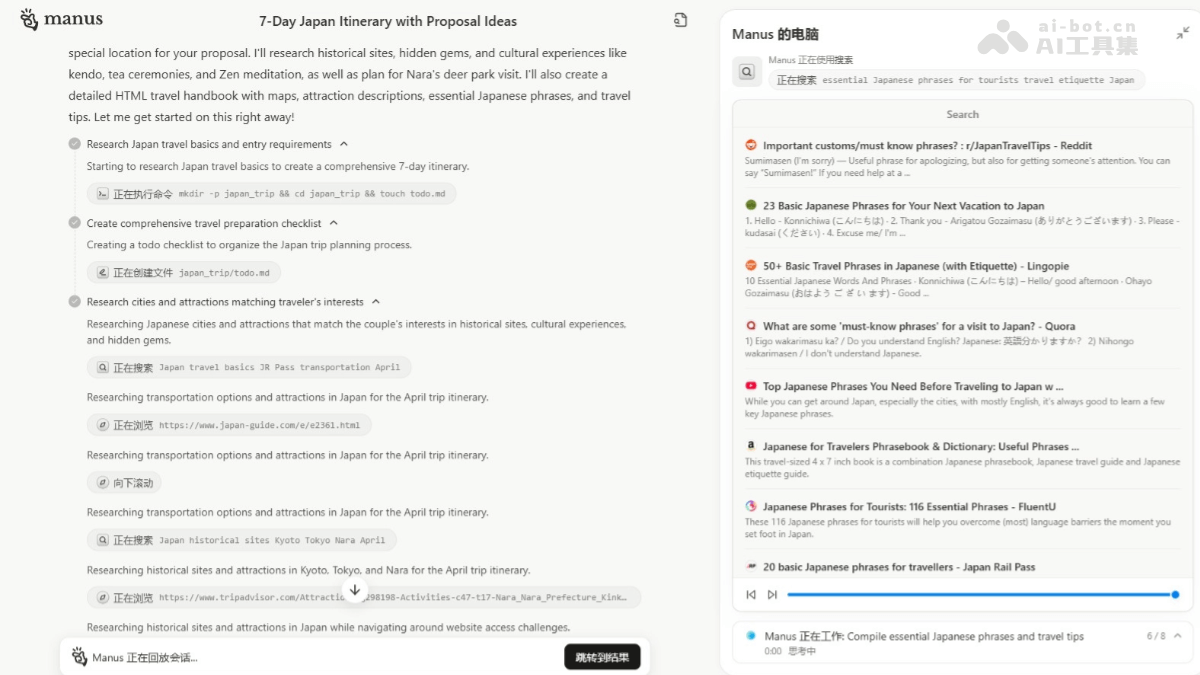Viewport: 1200px width, 675px height.
Task: Click the status circle beside Research cities and attractions
Action: tap(74, 301)
